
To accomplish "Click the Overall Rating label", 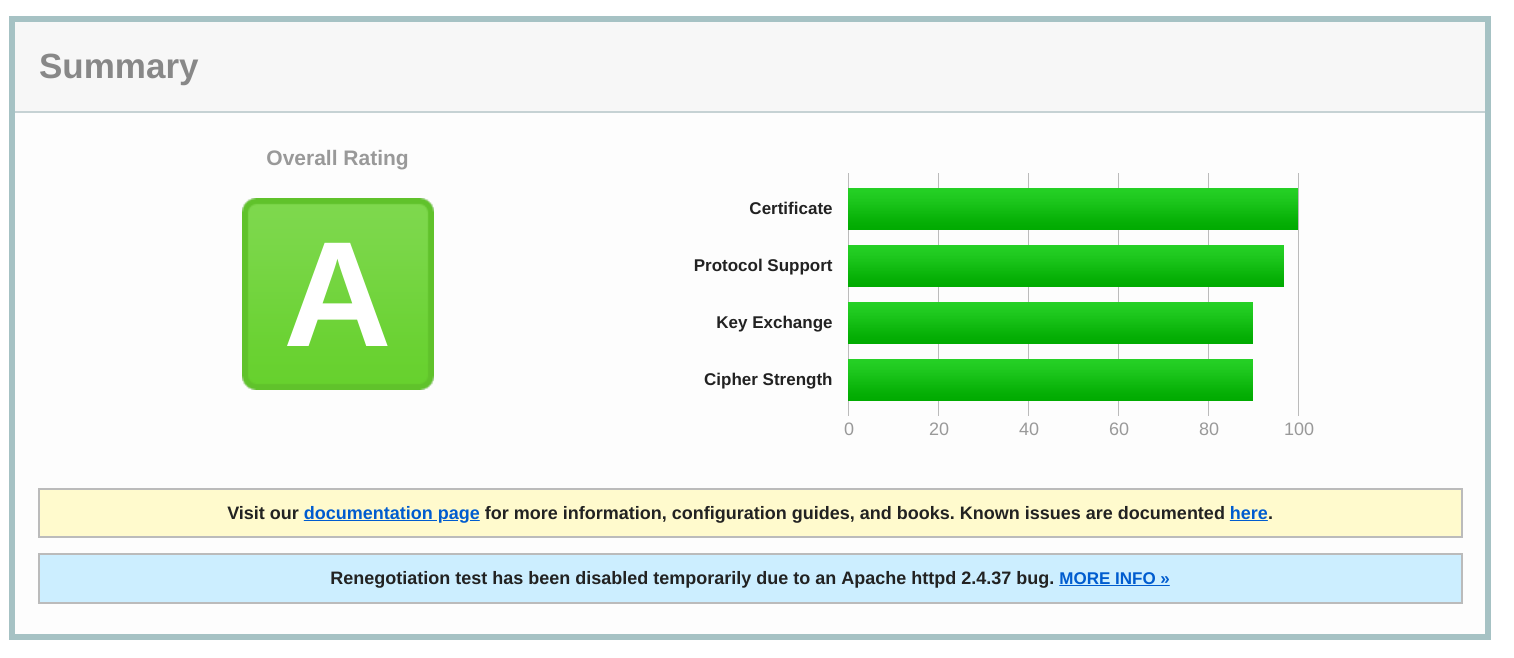I will click(337, 158).
